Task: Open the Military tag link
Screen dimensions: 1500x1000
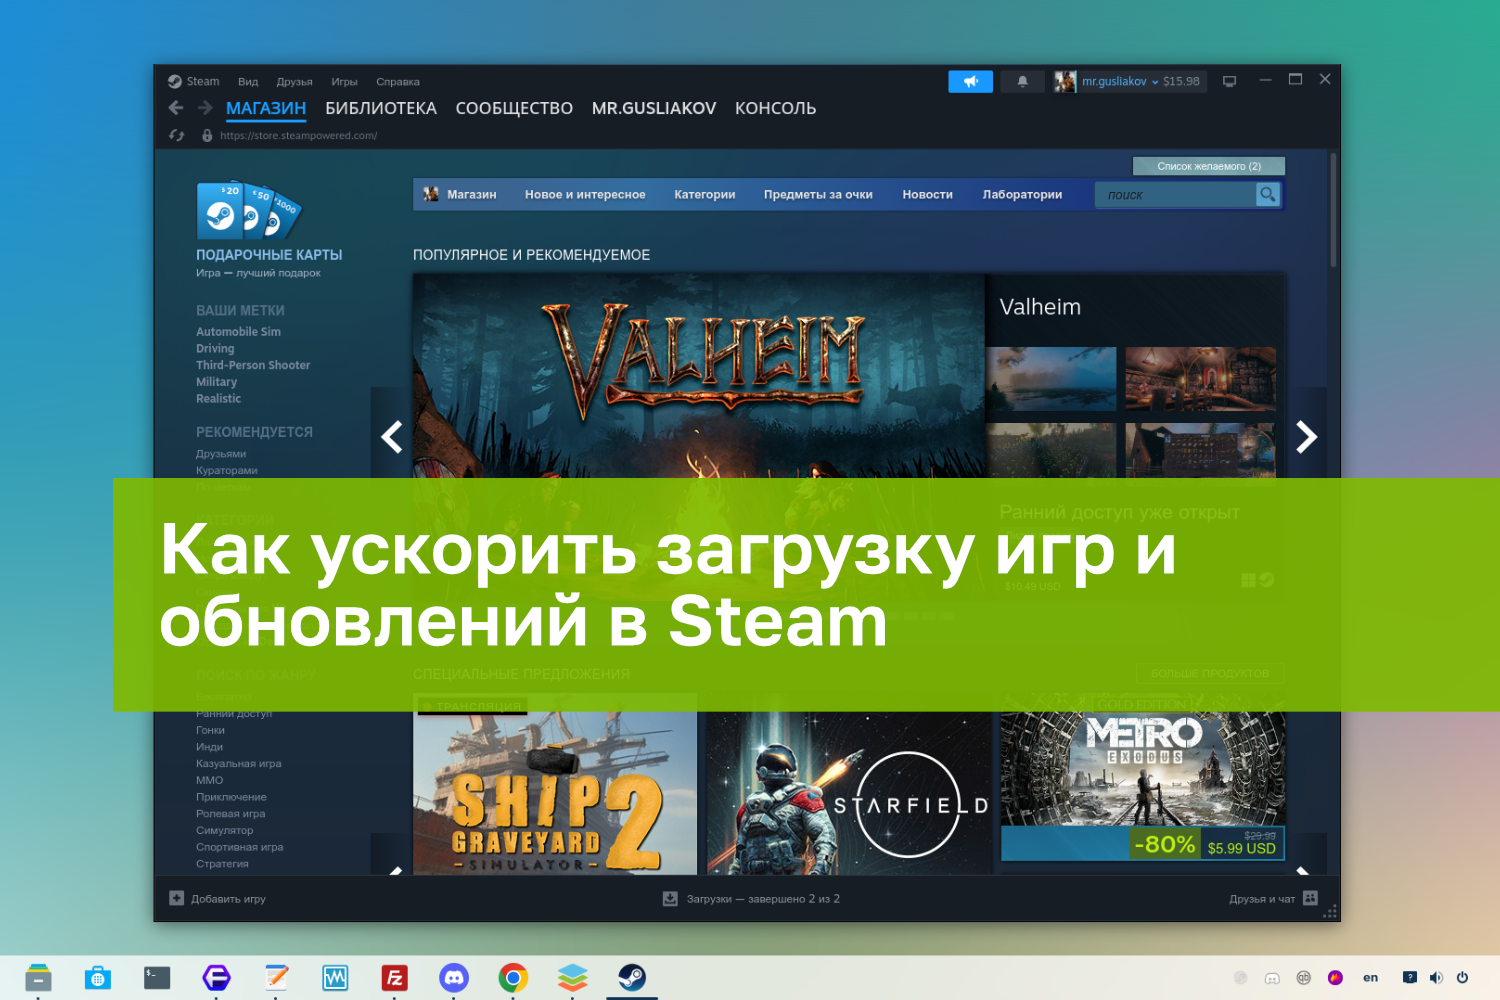Action: [216, 382]
